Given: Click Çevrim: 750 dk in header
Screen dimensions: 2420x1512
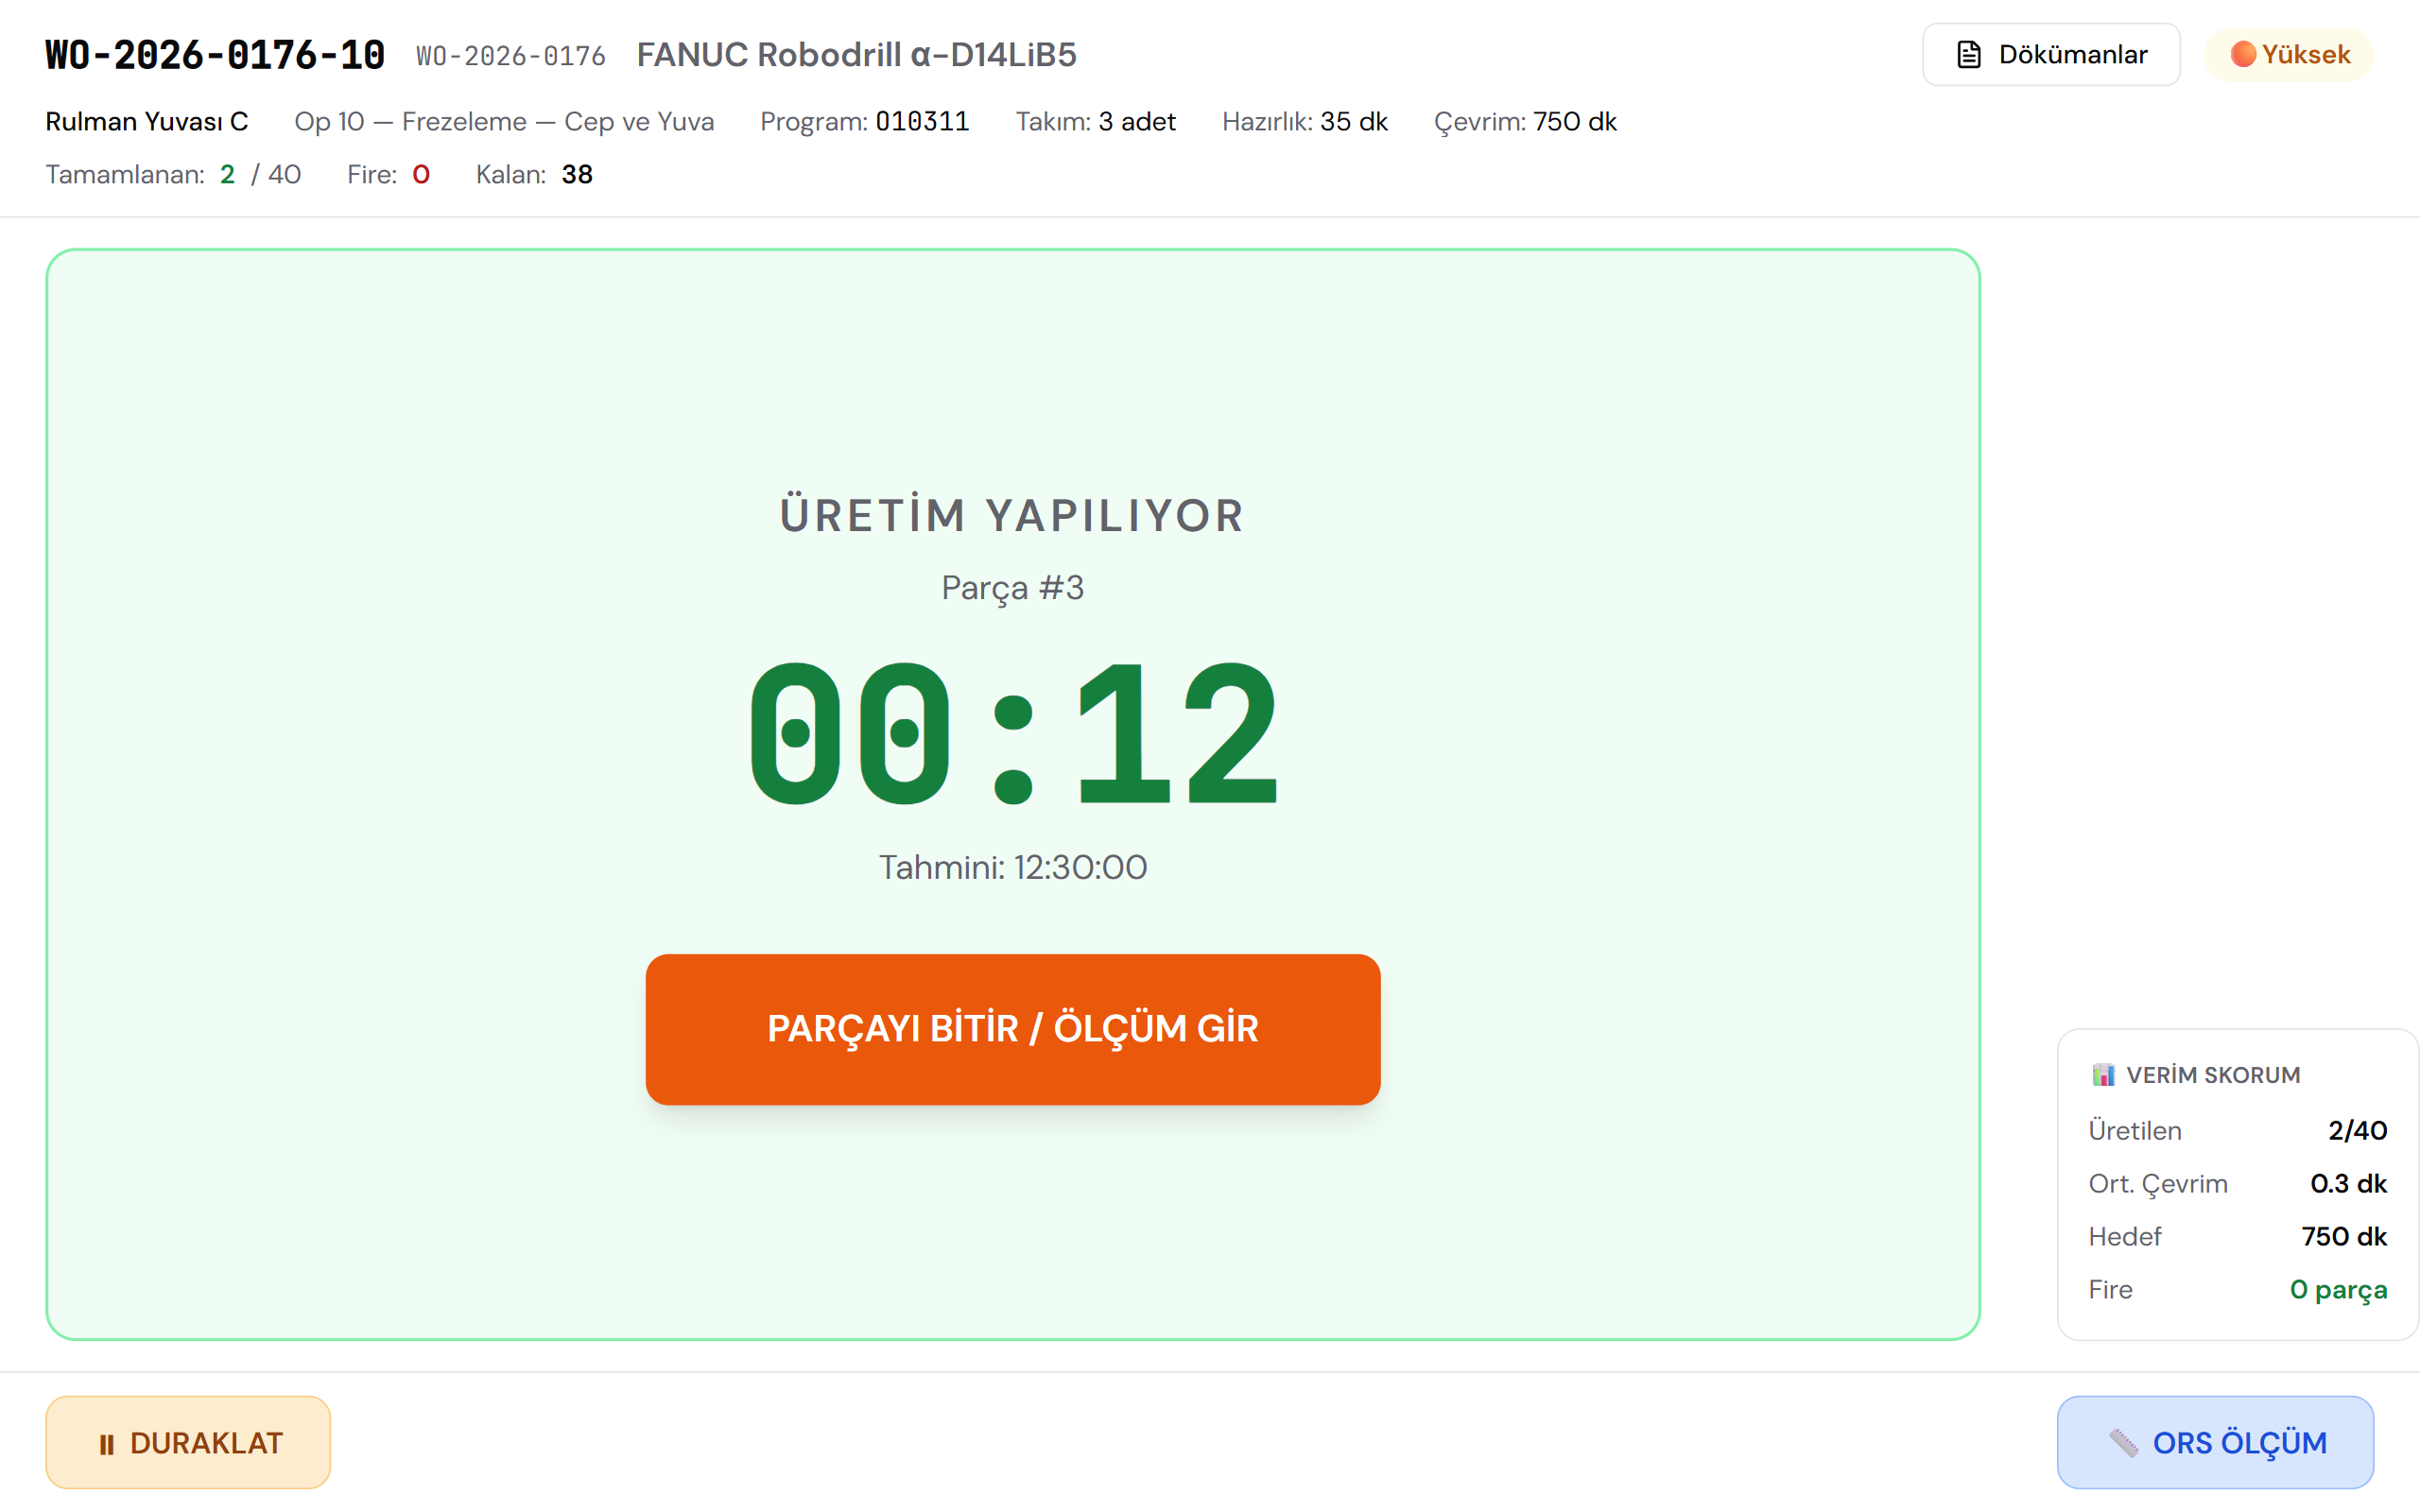Looking at the screenshot, I should coord(1525,121).
